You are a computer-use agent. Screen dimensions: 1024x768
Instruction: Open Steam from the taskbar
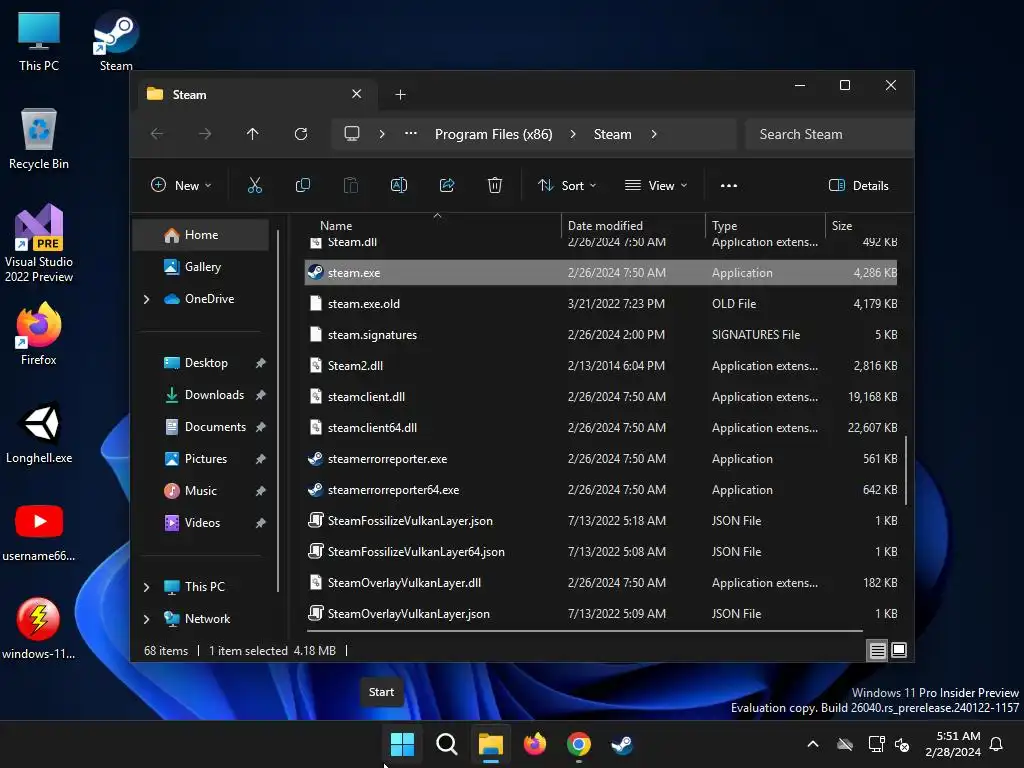(622, 744)
